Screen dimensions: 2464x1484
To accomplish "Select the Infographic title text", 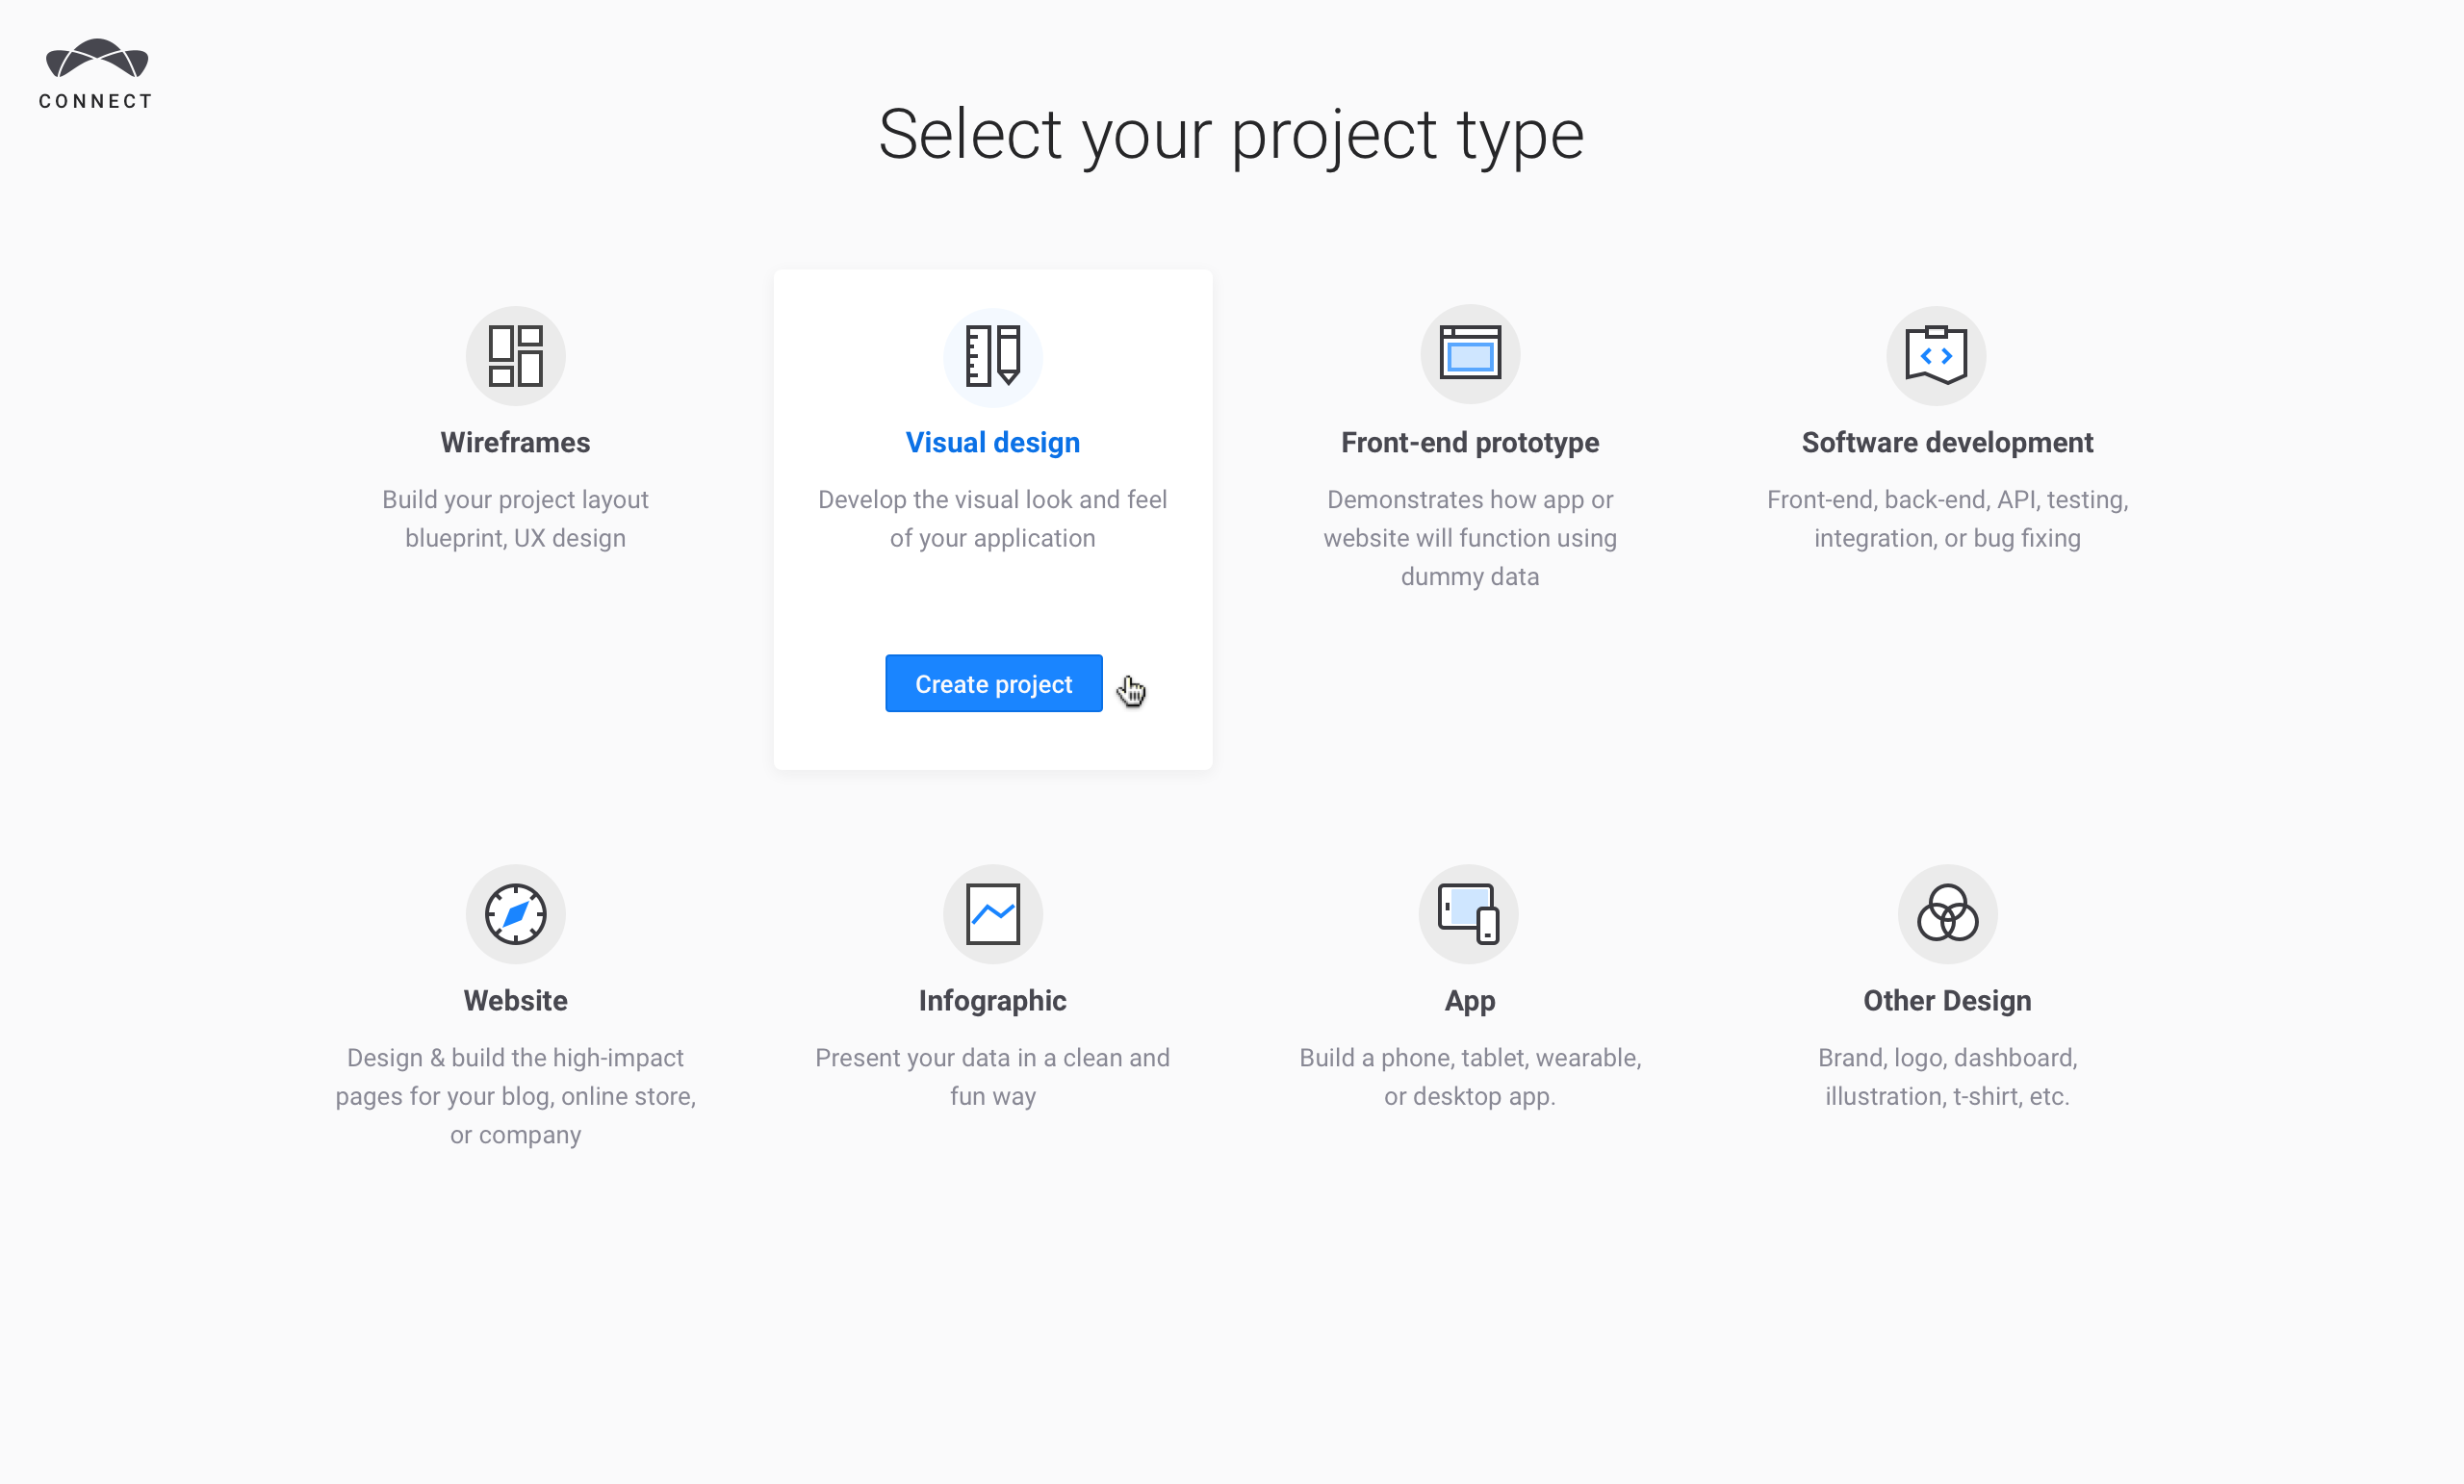I will 992,1000.
